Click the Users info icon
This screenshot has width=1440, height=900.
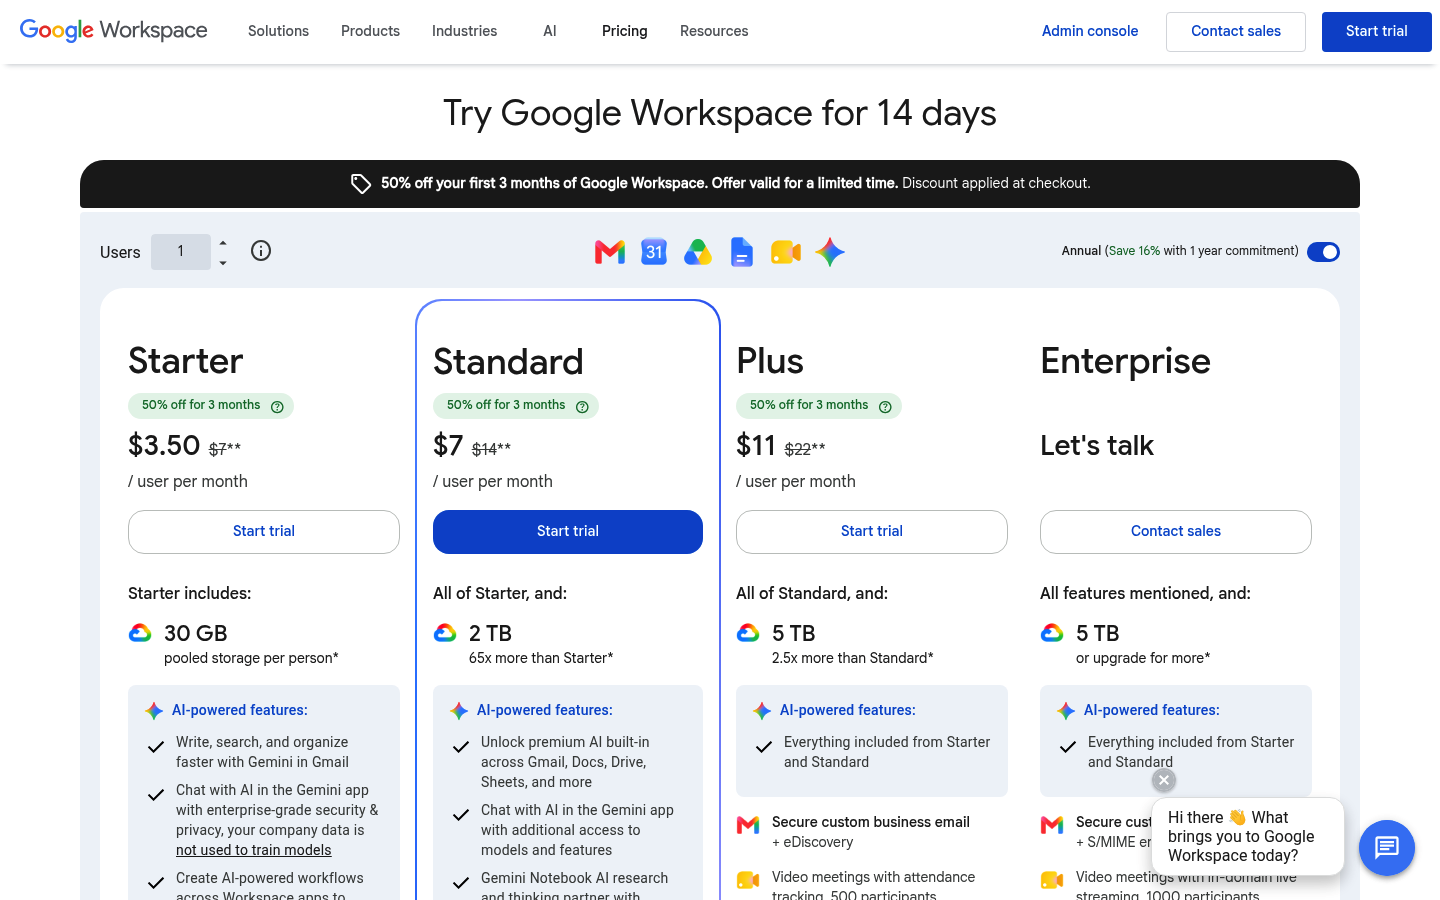click(x=261, y=251)
